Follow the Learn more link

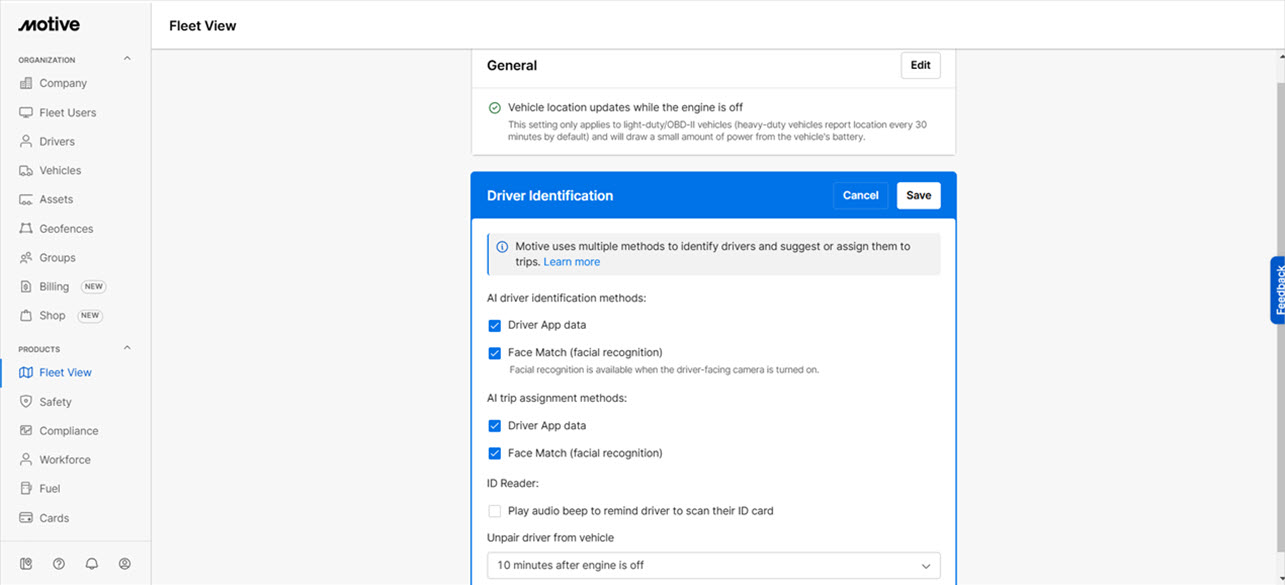[572, 262]
